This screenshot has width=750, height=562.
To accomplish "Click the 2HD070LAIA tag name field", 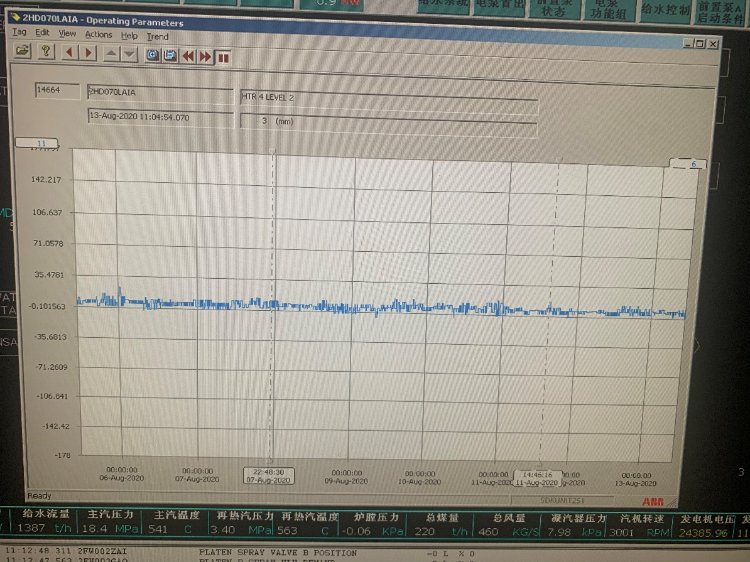I will pyautogui.click(x=158, y=92).
